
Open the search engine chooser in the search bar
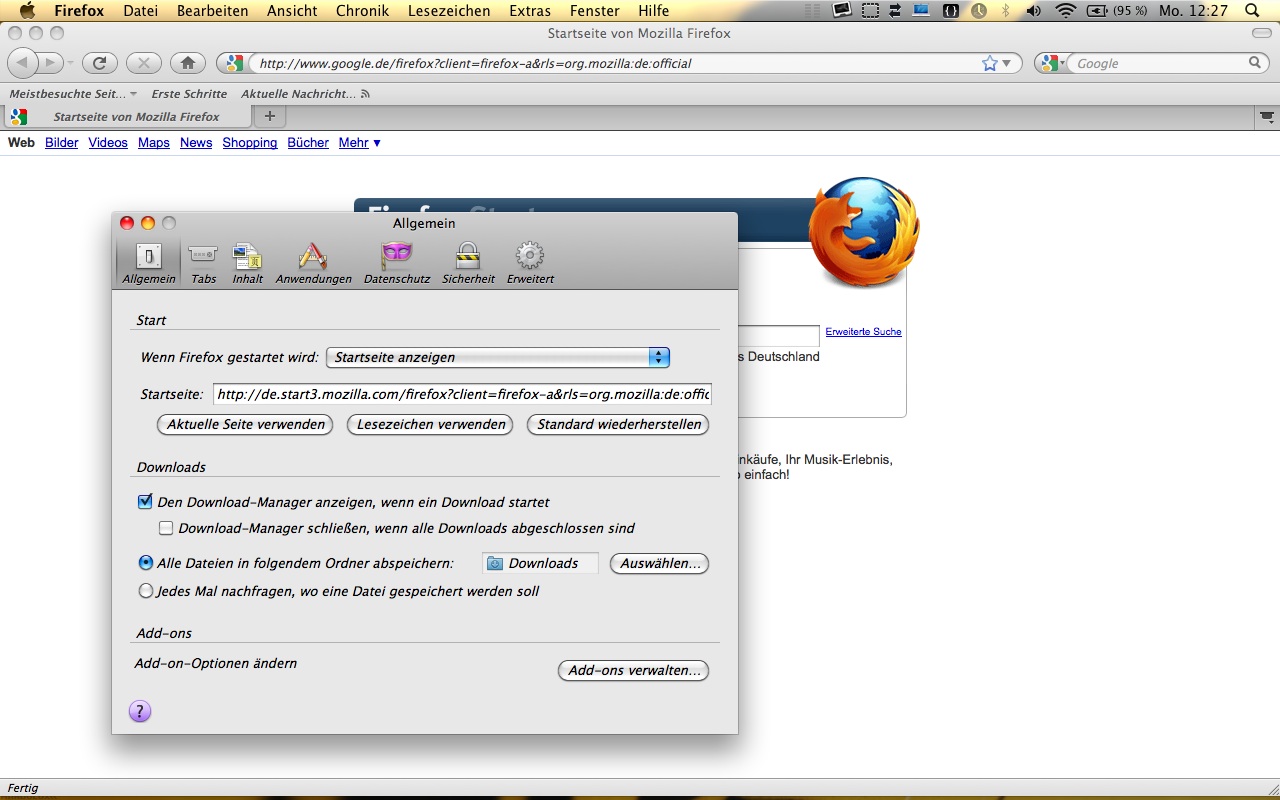[1051, 63]
